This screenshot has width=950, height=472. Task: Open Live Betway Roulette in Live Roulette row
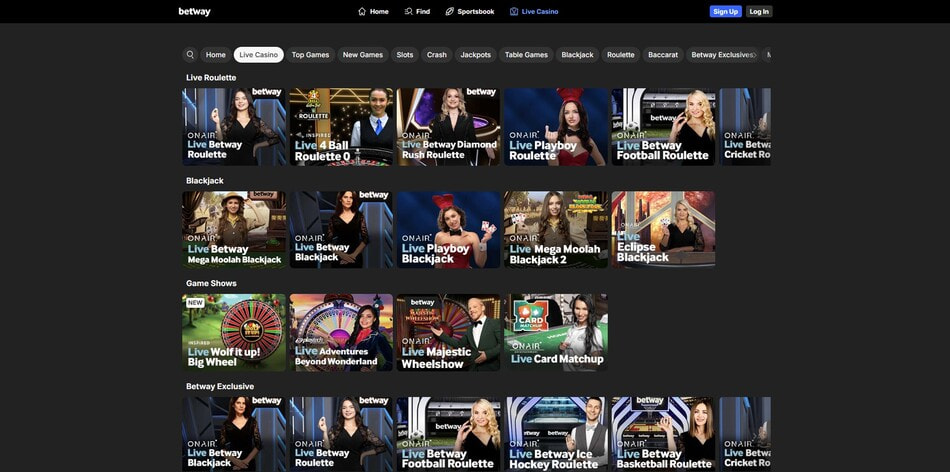click(x=234, y=127)
